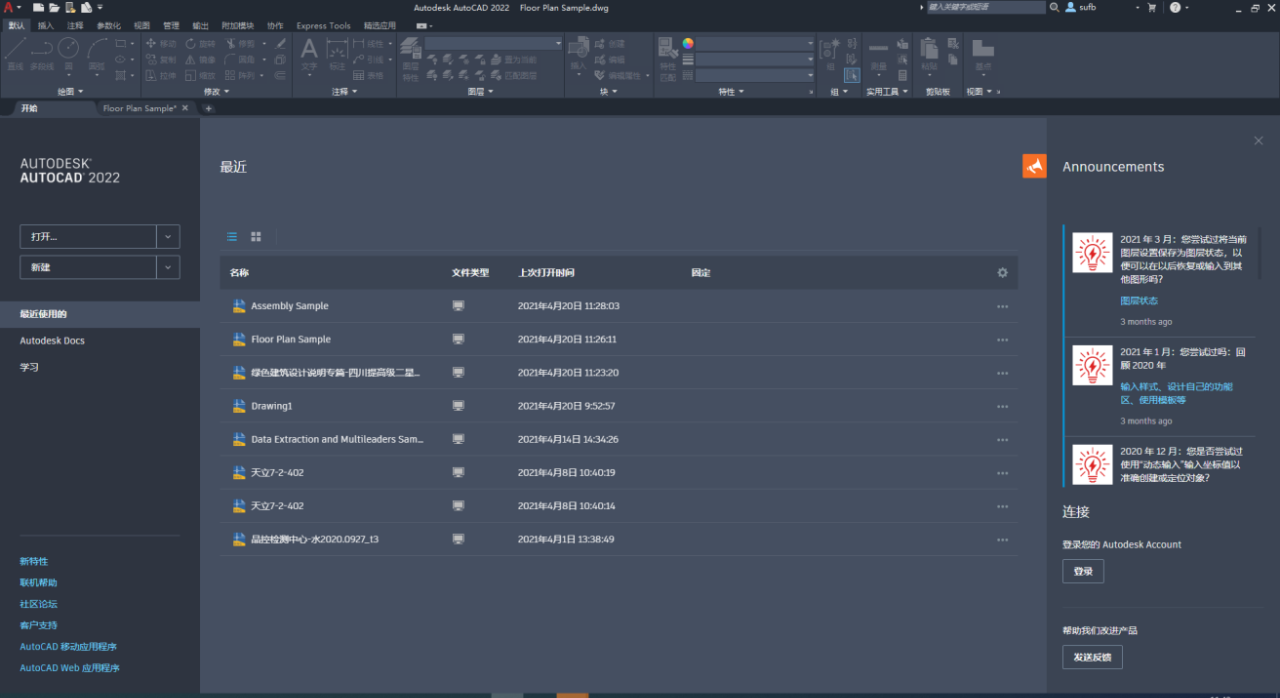
Task: Open recent list settings gear
Action: 1002,273
